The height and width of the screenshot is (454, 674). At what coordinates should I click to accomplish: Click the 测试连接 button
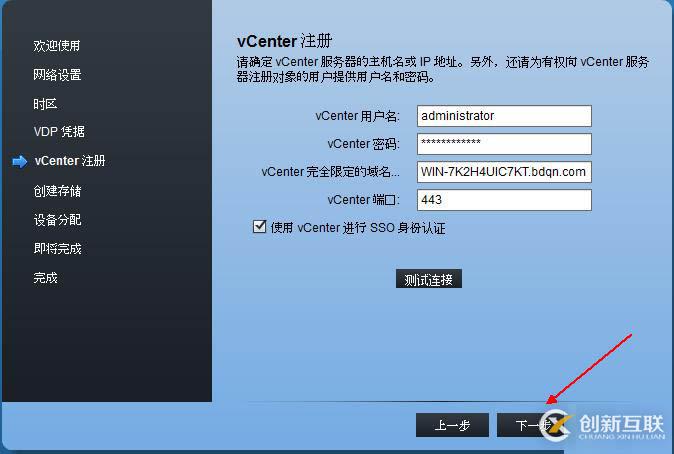[429, 279]
